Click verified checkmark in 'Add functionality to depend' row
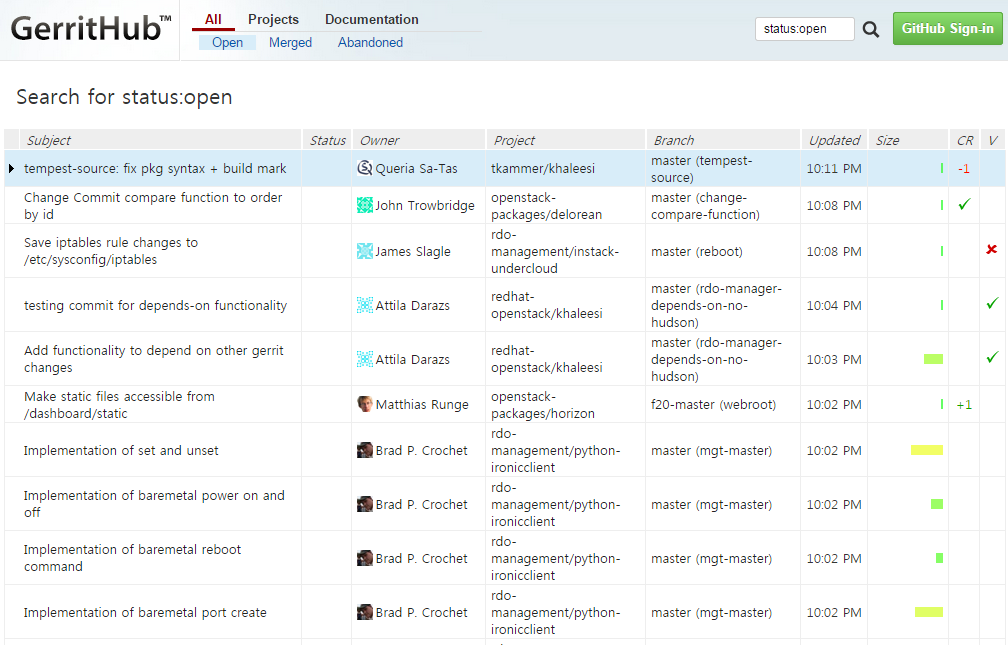The height and width of the screenshot is (645, 1008). [x=993, y=358]
